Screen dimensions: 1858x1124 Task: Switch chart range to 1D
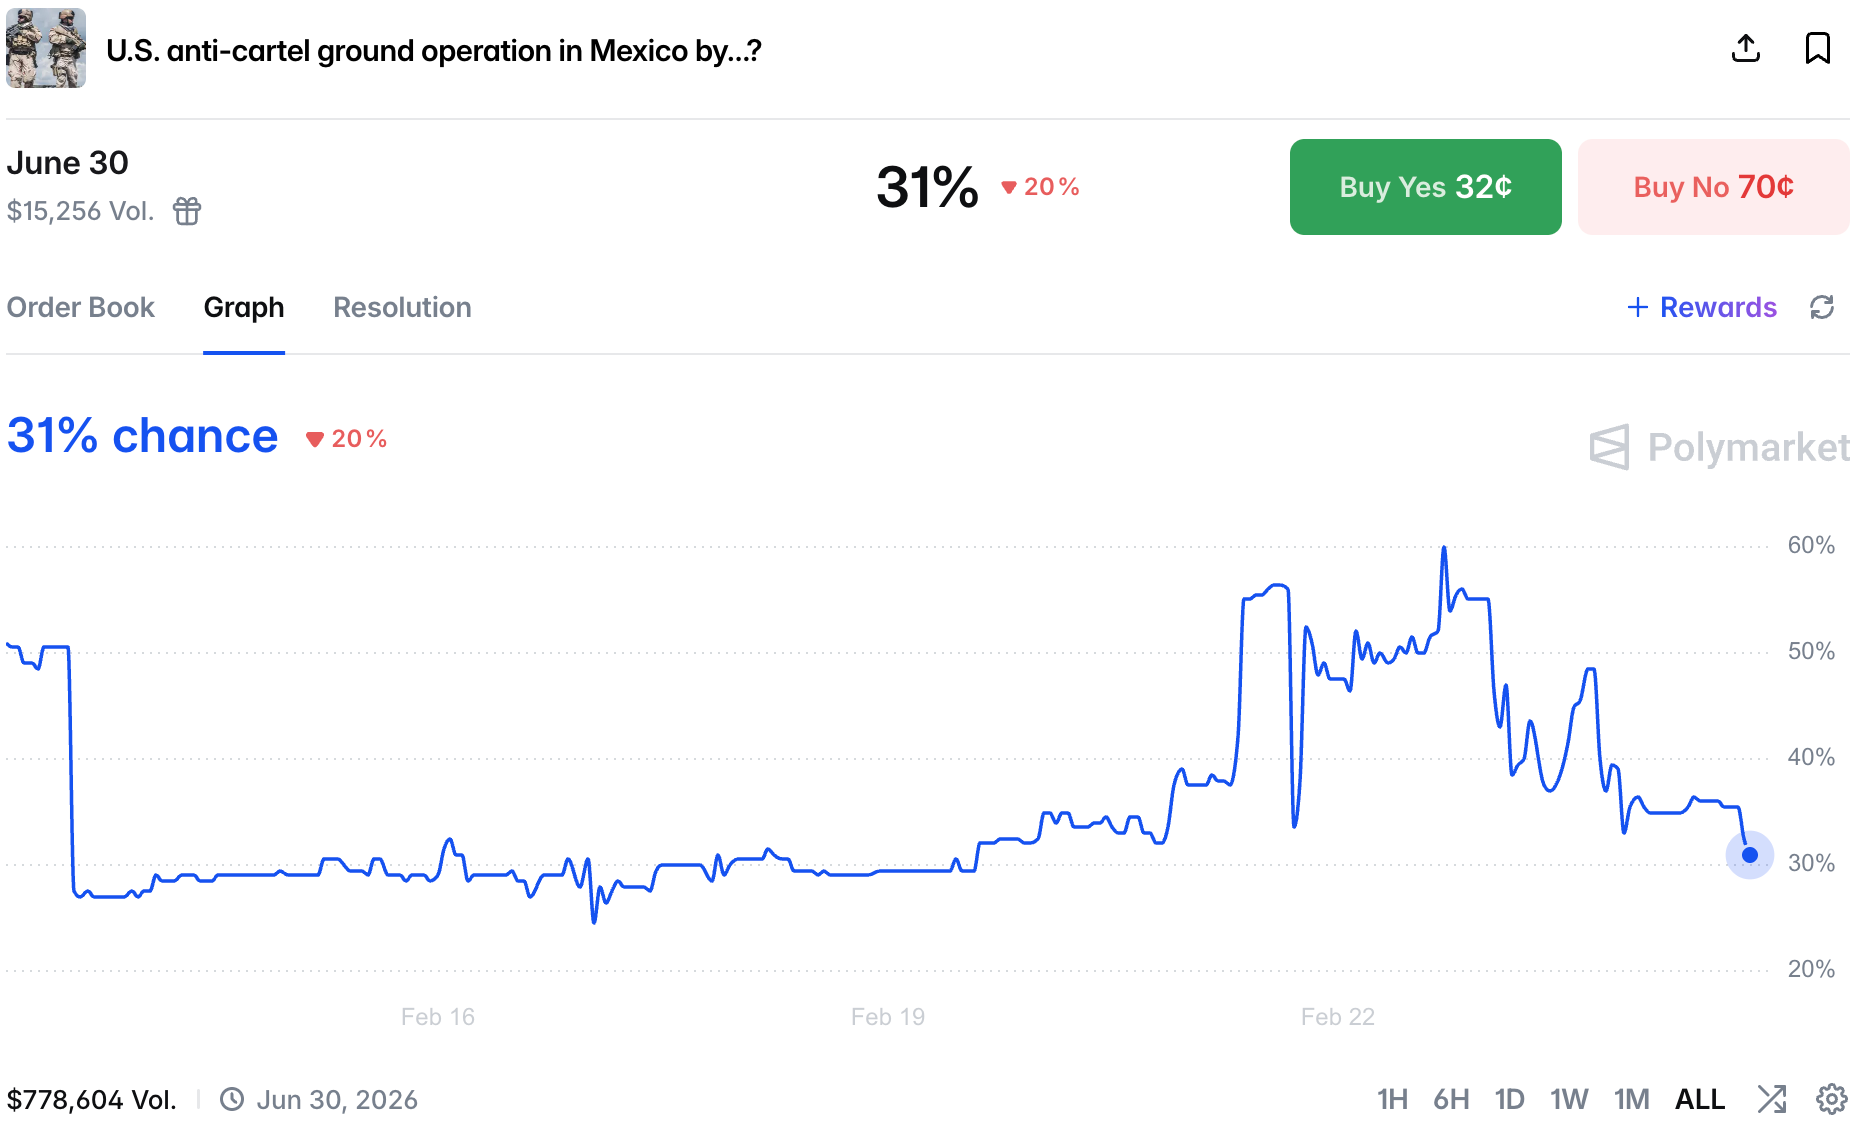[x=1509, y=1100]
